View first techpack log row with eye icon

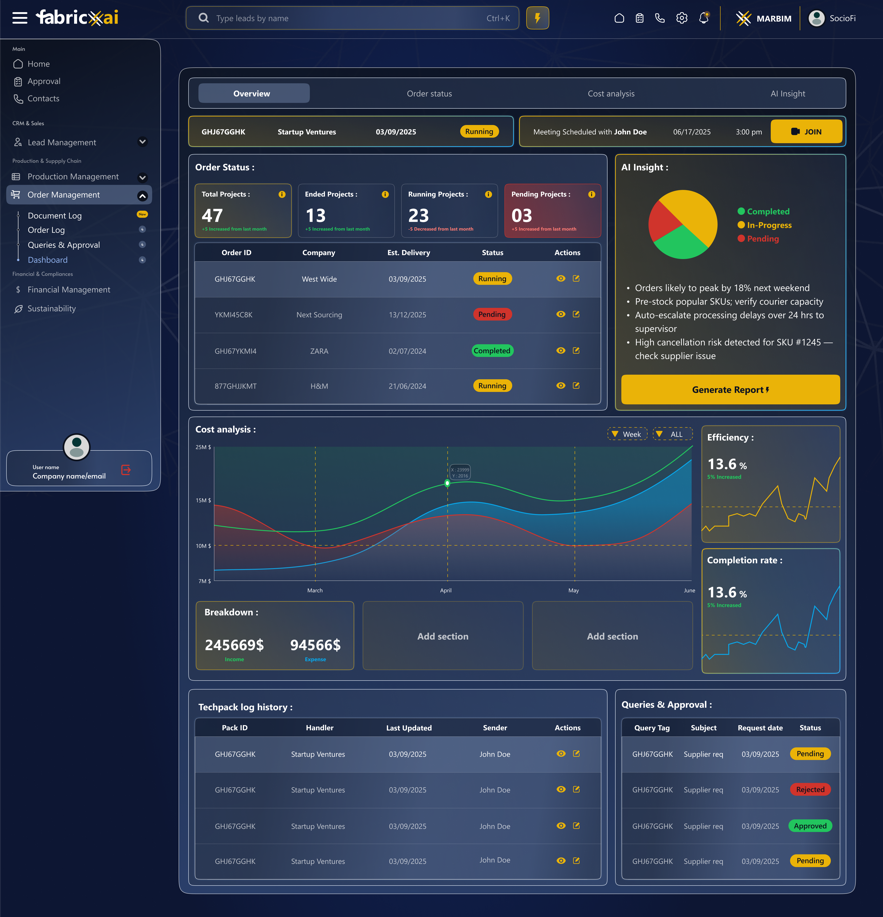tap(561, 754)
